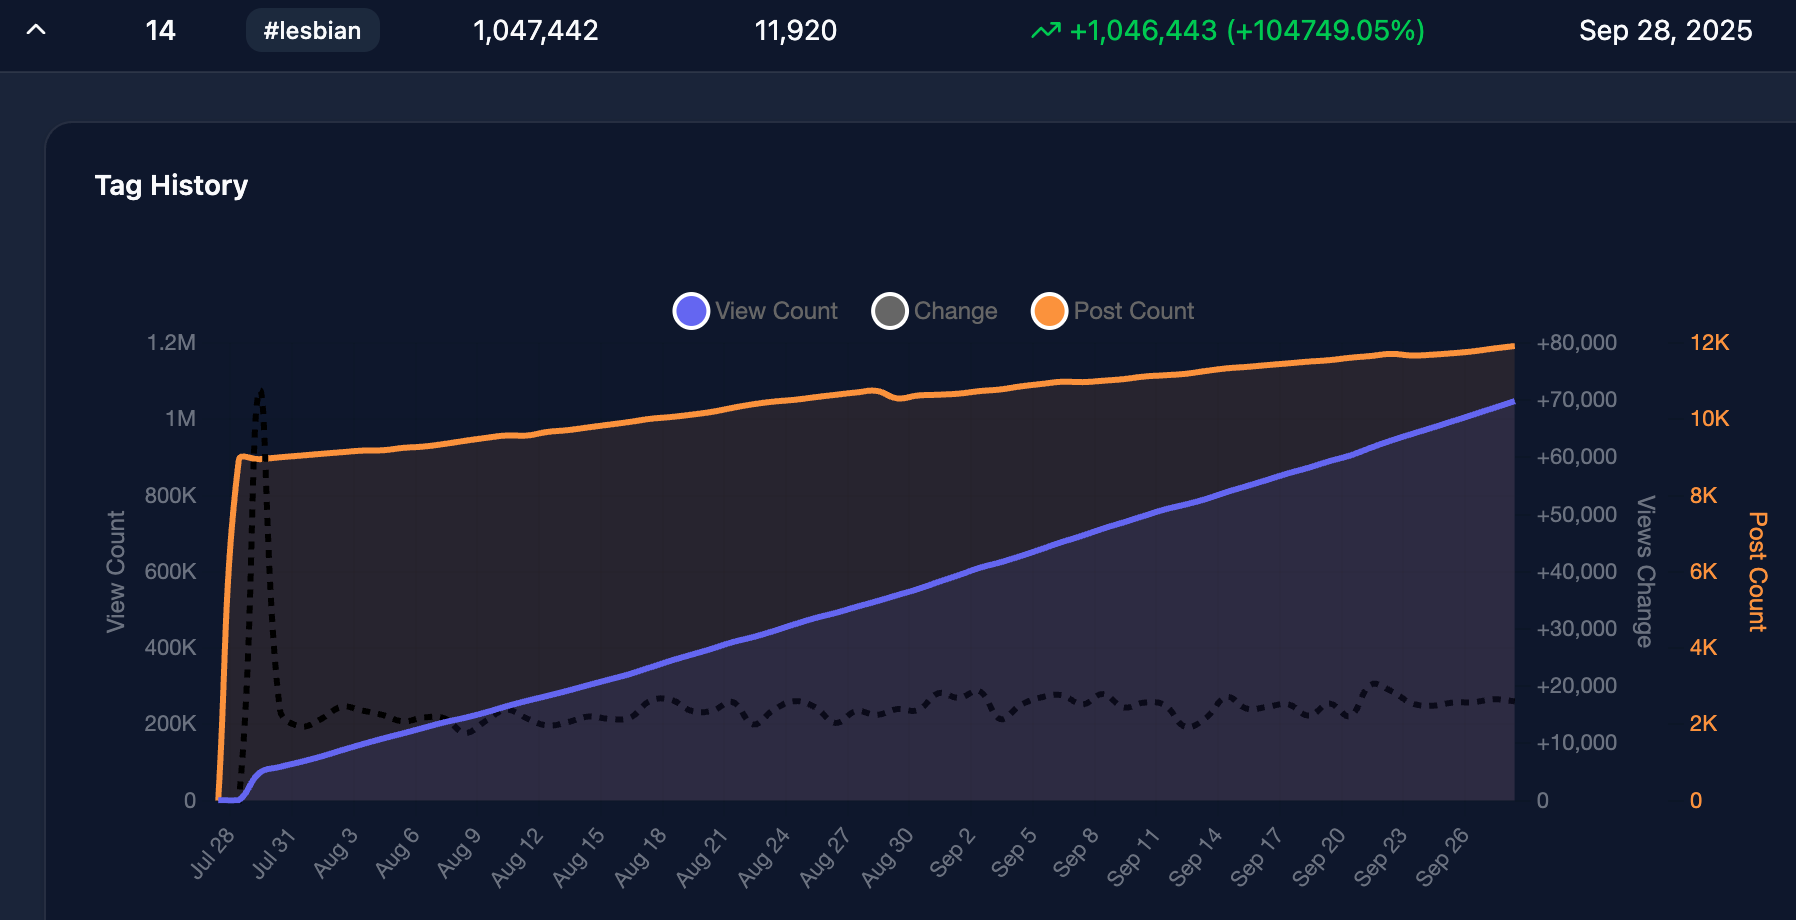
Task: Click the Sep 28, 2025 date cell
Action: (x=1665, y=31)
